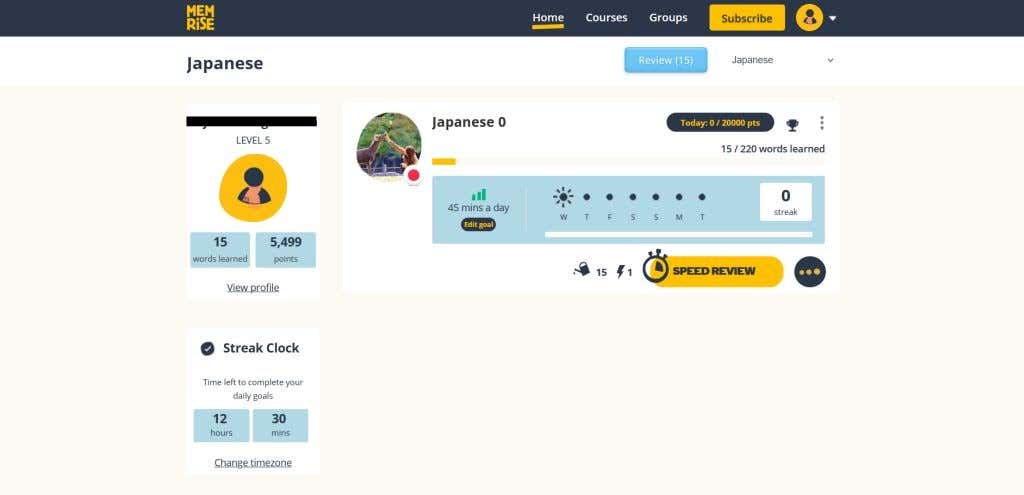Click the profile avatar in top bar

[x=809, y=18]
